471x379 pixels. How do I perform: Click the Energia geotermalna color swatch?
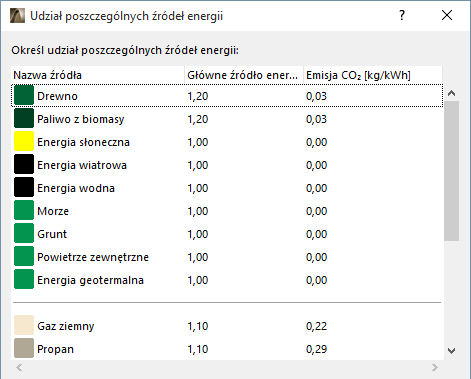(x=24, y=279)
